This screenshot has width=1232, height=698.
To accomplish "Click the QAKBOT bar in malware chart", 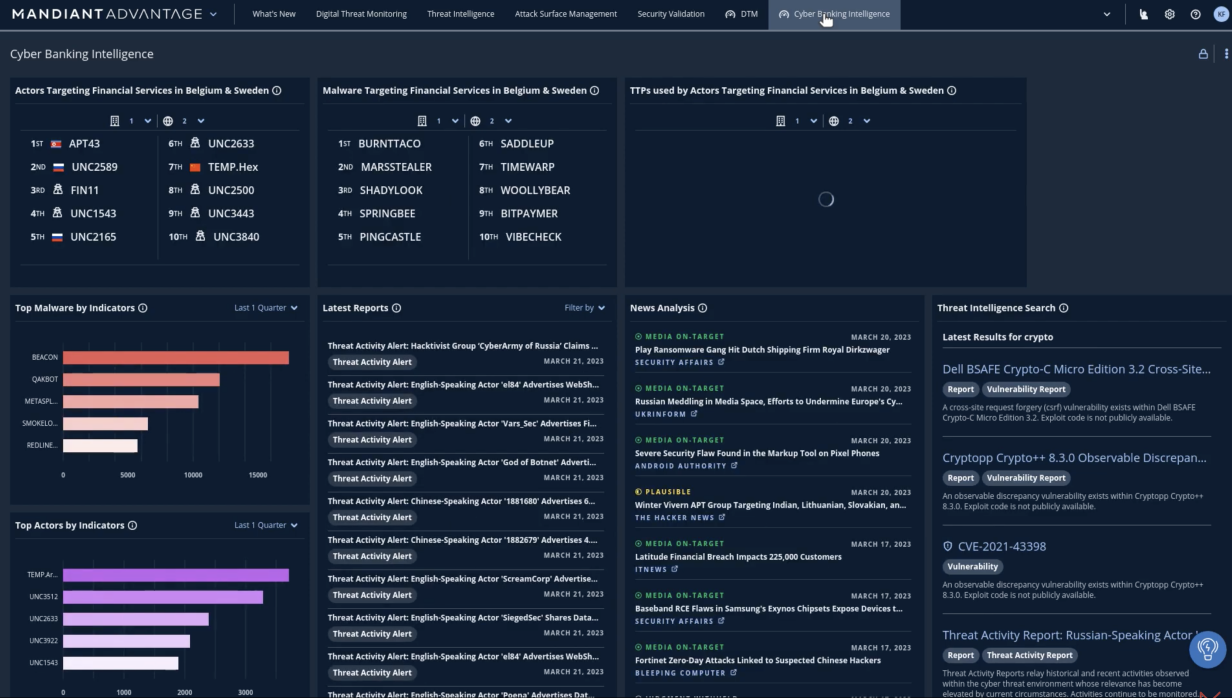I will tap(141, 379).
